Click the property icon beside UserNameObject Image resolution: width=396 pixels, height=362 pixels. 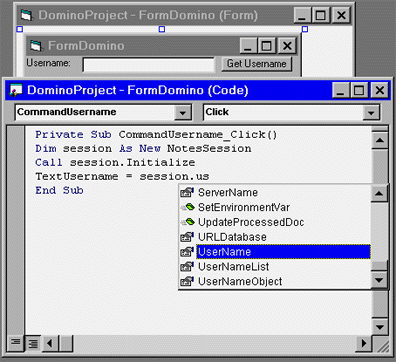click(187, 281)
